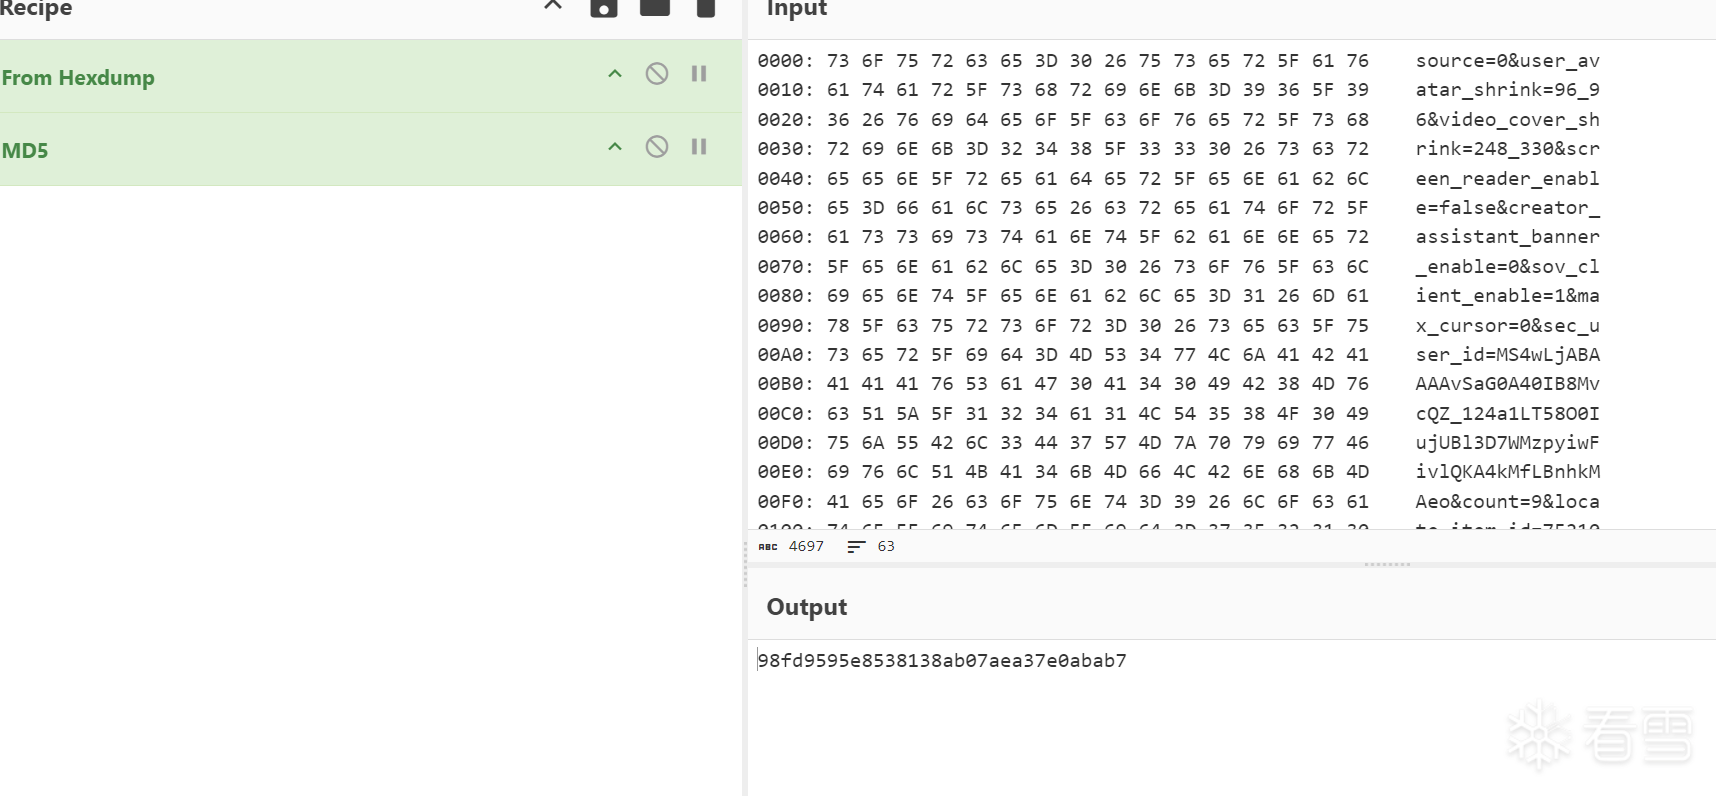
Task: Click the Output pane heading
Action: point(806,607)
